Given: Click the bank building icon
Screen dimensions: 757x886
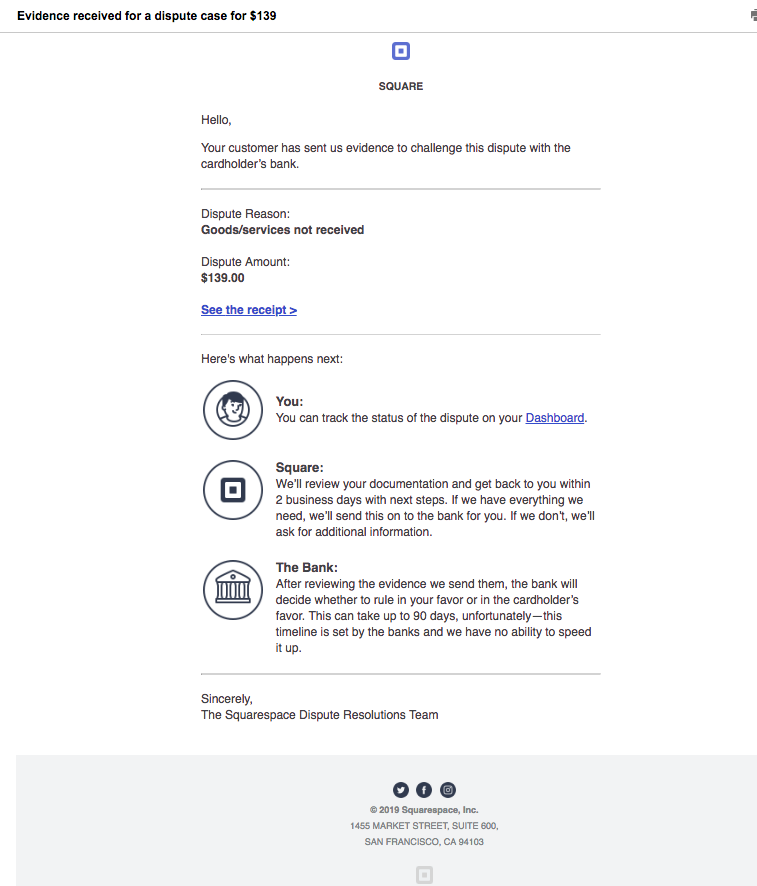Looking at the screenshot, I should (233, 589).
